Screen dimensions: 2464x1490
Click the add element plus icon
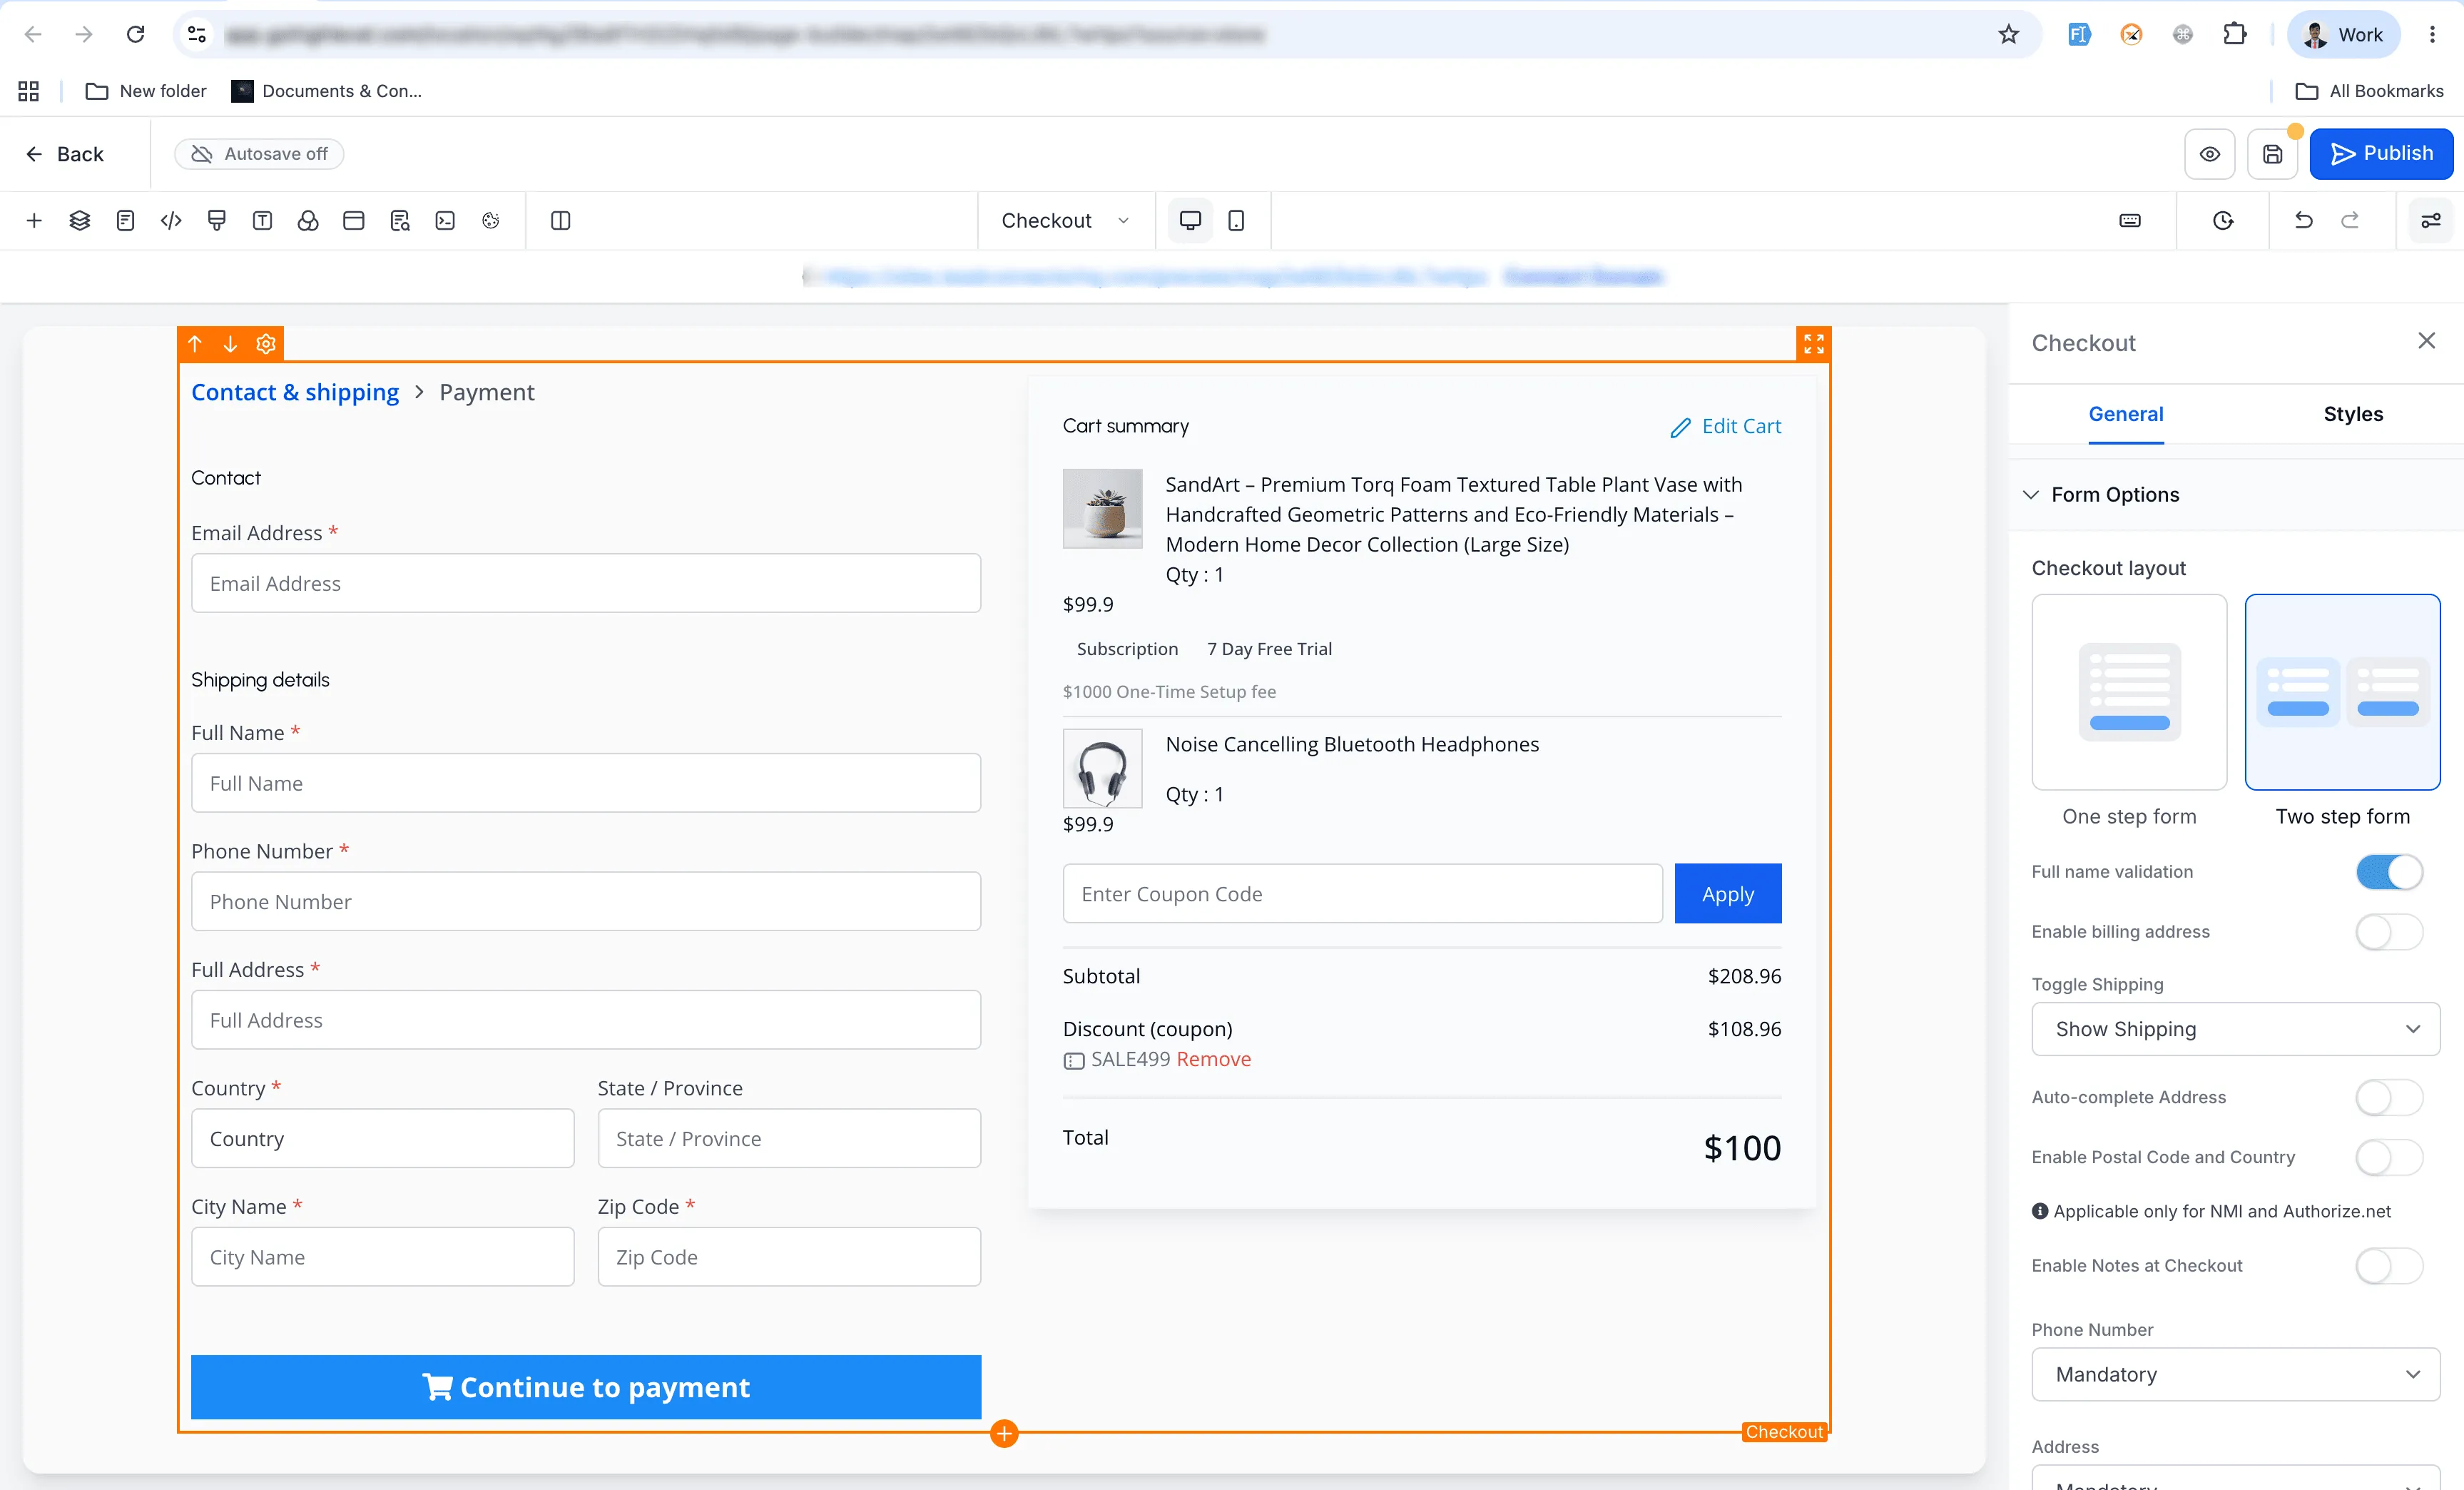point(34,220)
